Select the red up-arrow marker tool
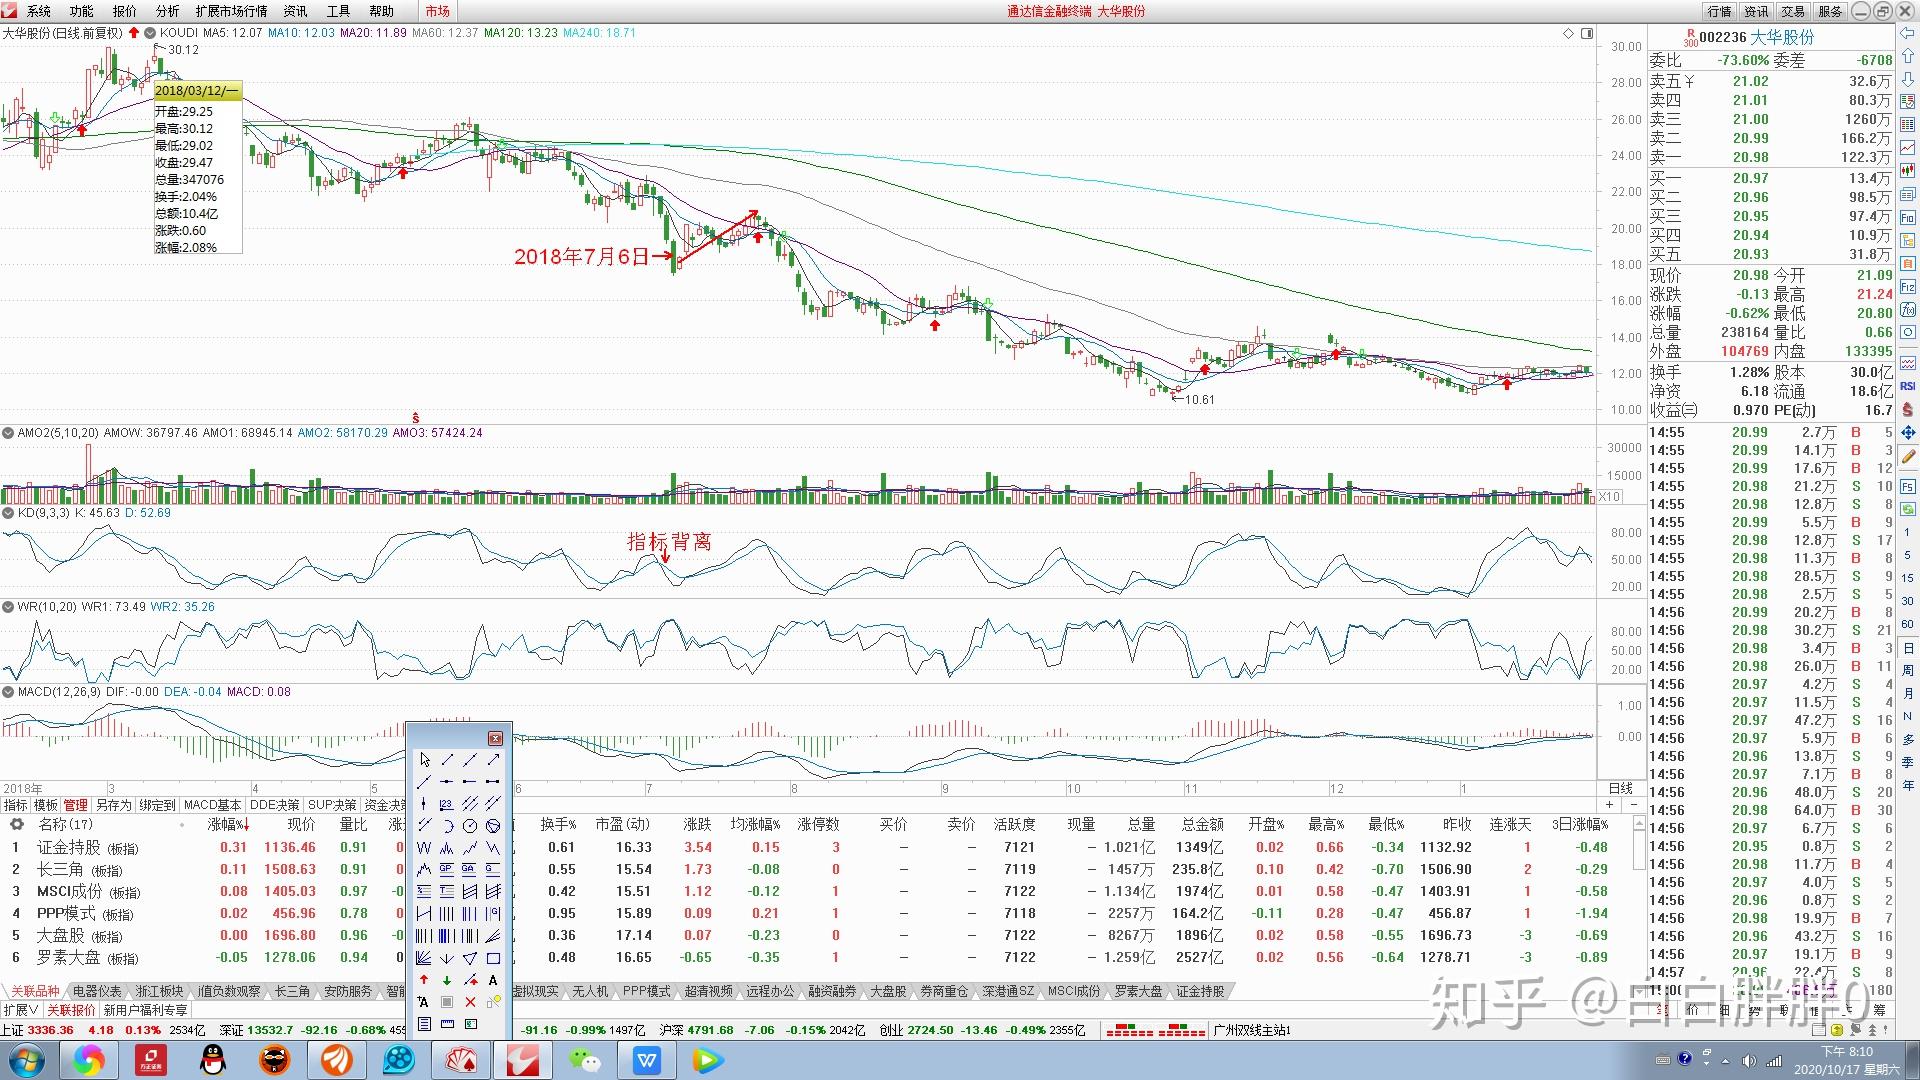Image resolution: width=1920 pixels, height=1080 pixels. 424,980
